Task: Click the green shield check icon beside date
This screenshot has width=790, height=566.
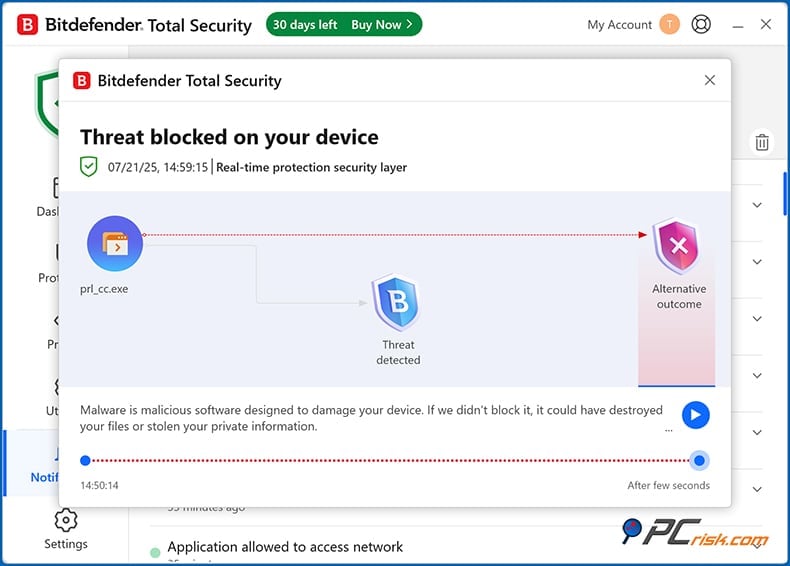Action: coord(89,167)
